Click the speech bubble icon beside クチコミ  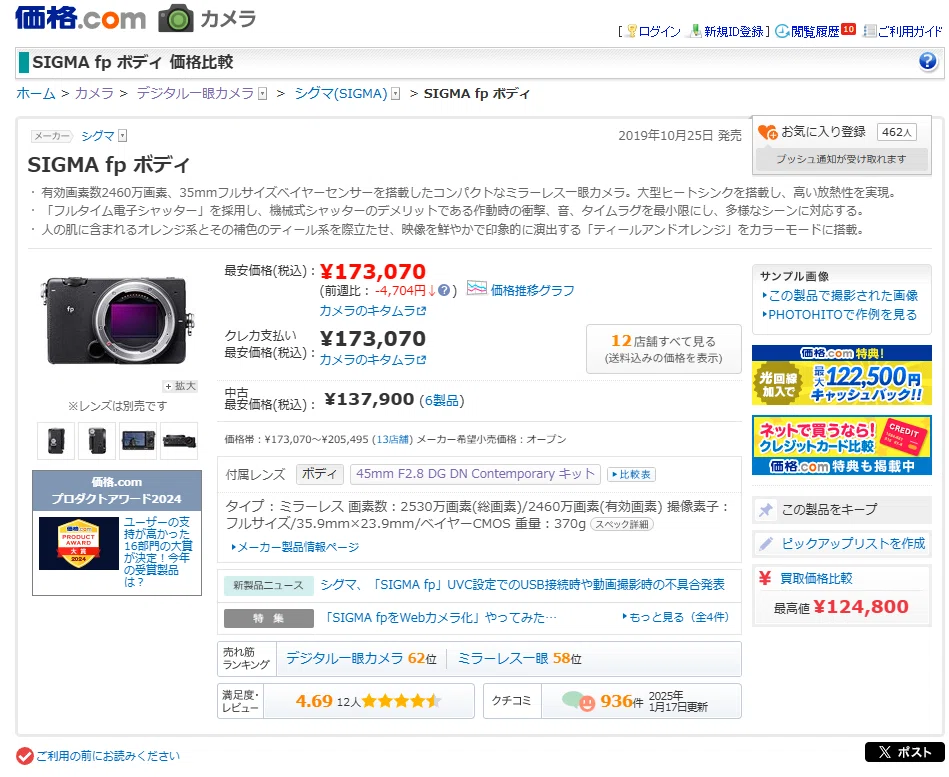[x=578, y=701]
